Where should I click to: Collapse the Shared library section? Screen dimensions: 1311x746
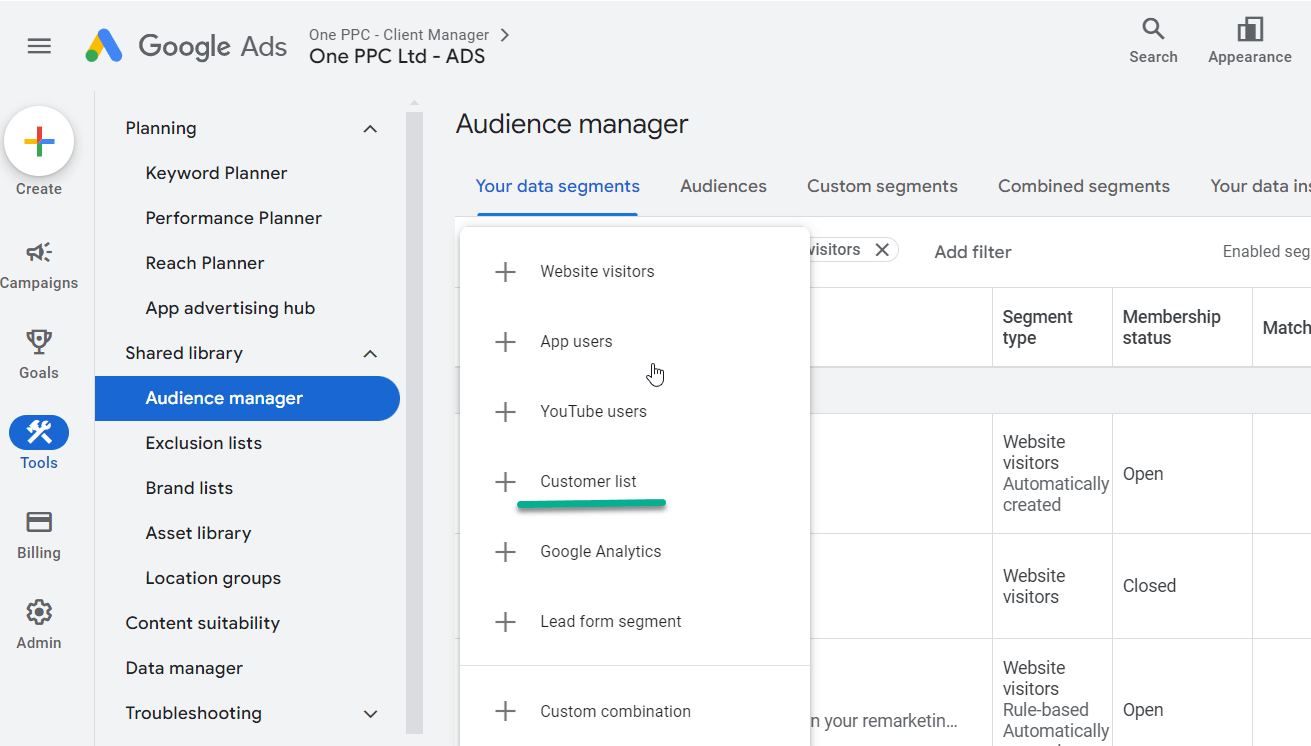click(x=370, y=354)
